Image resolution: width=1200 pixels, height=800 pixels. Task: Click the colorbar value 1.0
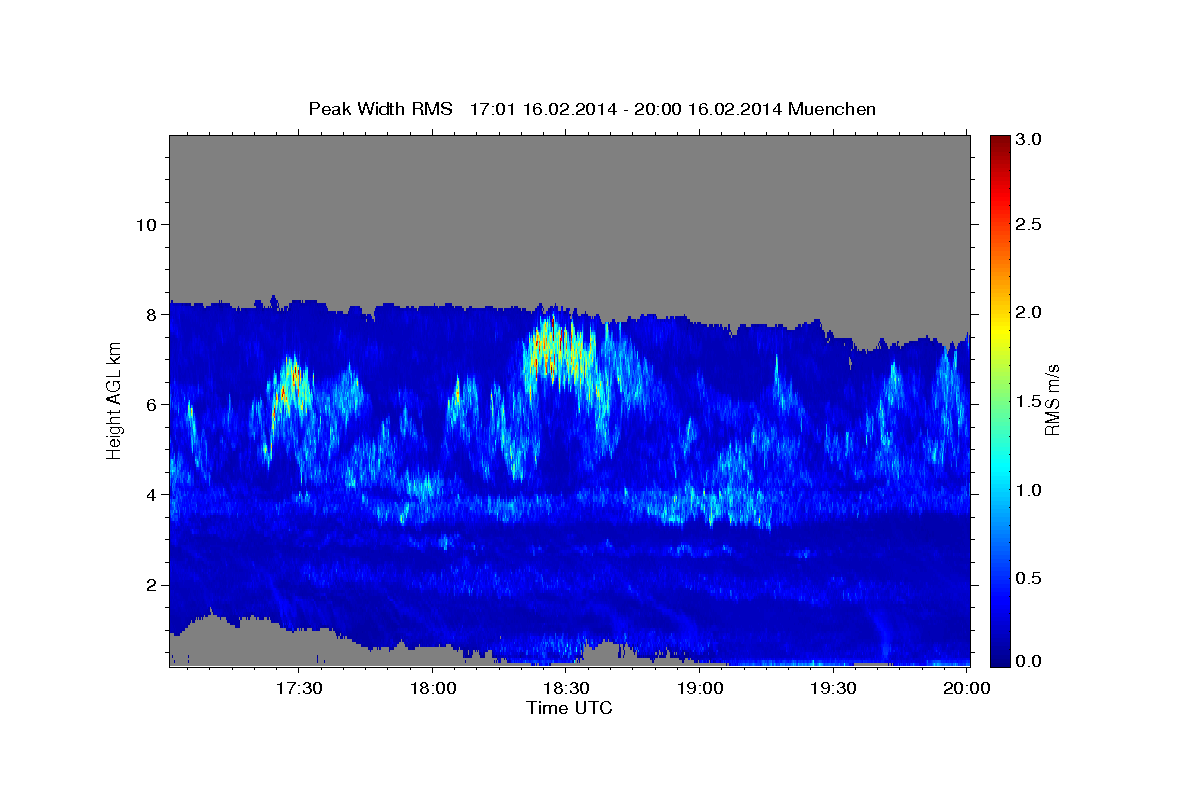(1029, 490)
